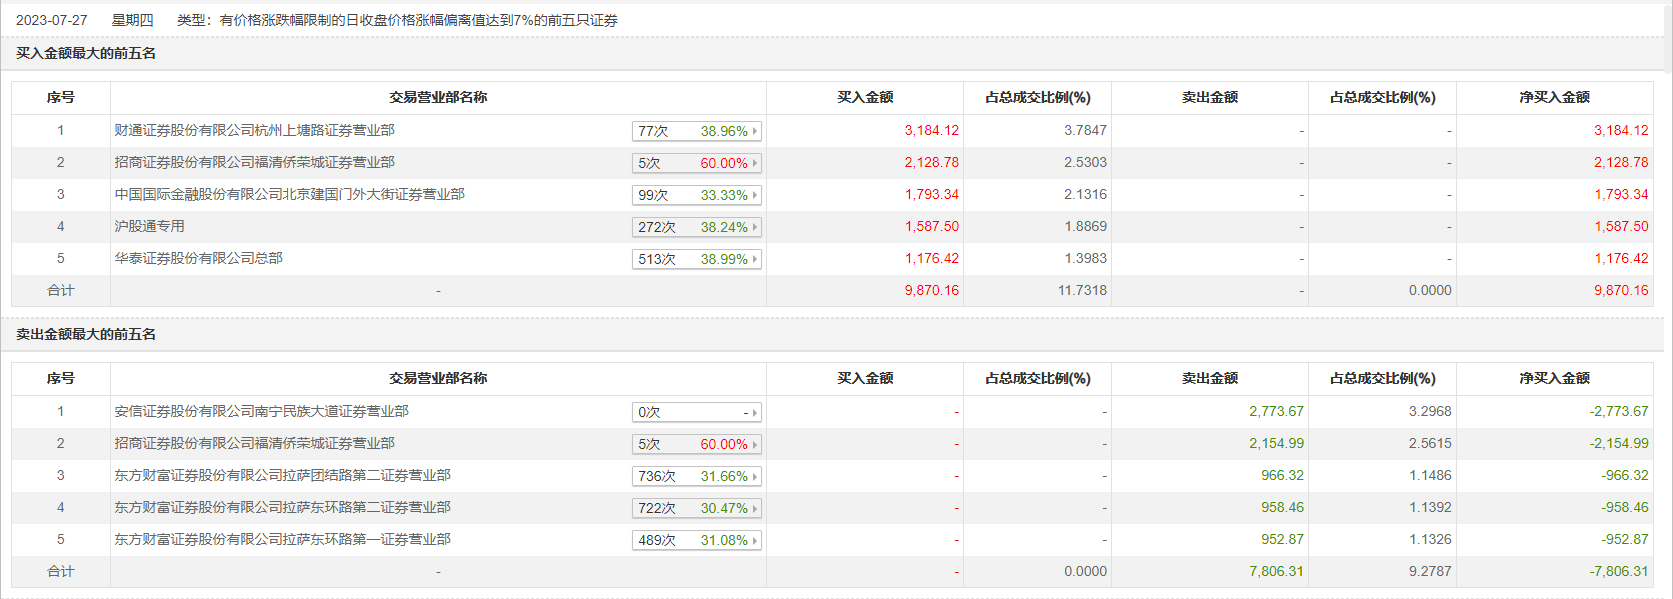Screen dimensions: 1673x599
Task: Click the 沪股通专用 seat name
Action: coord(149,226)
